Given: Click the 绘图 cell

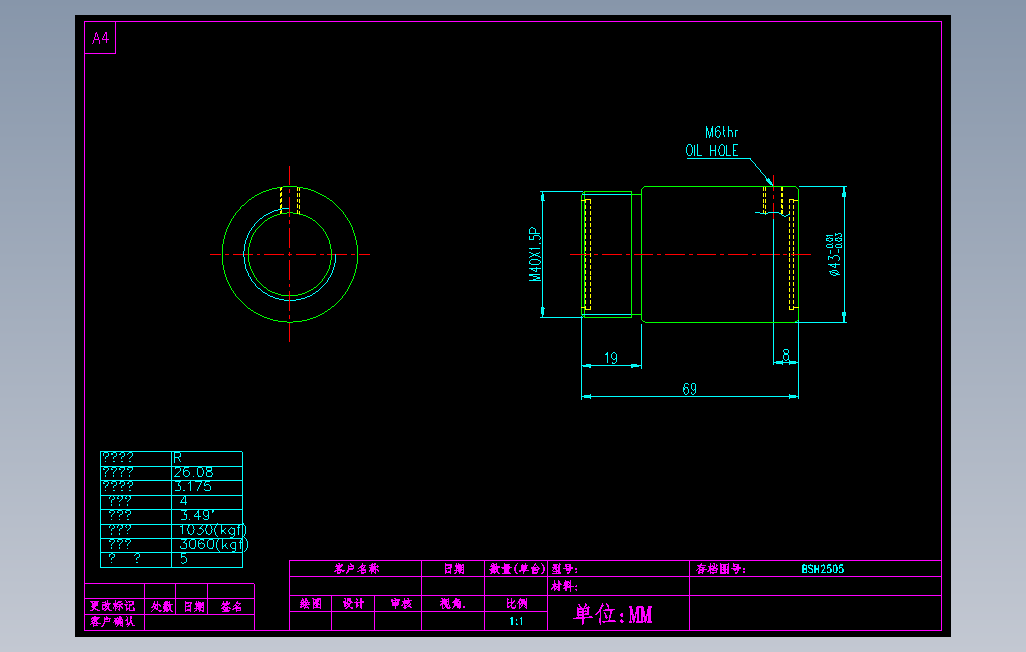Looking at the screenshot, I should pyautogui.click(x=311, y=604).
